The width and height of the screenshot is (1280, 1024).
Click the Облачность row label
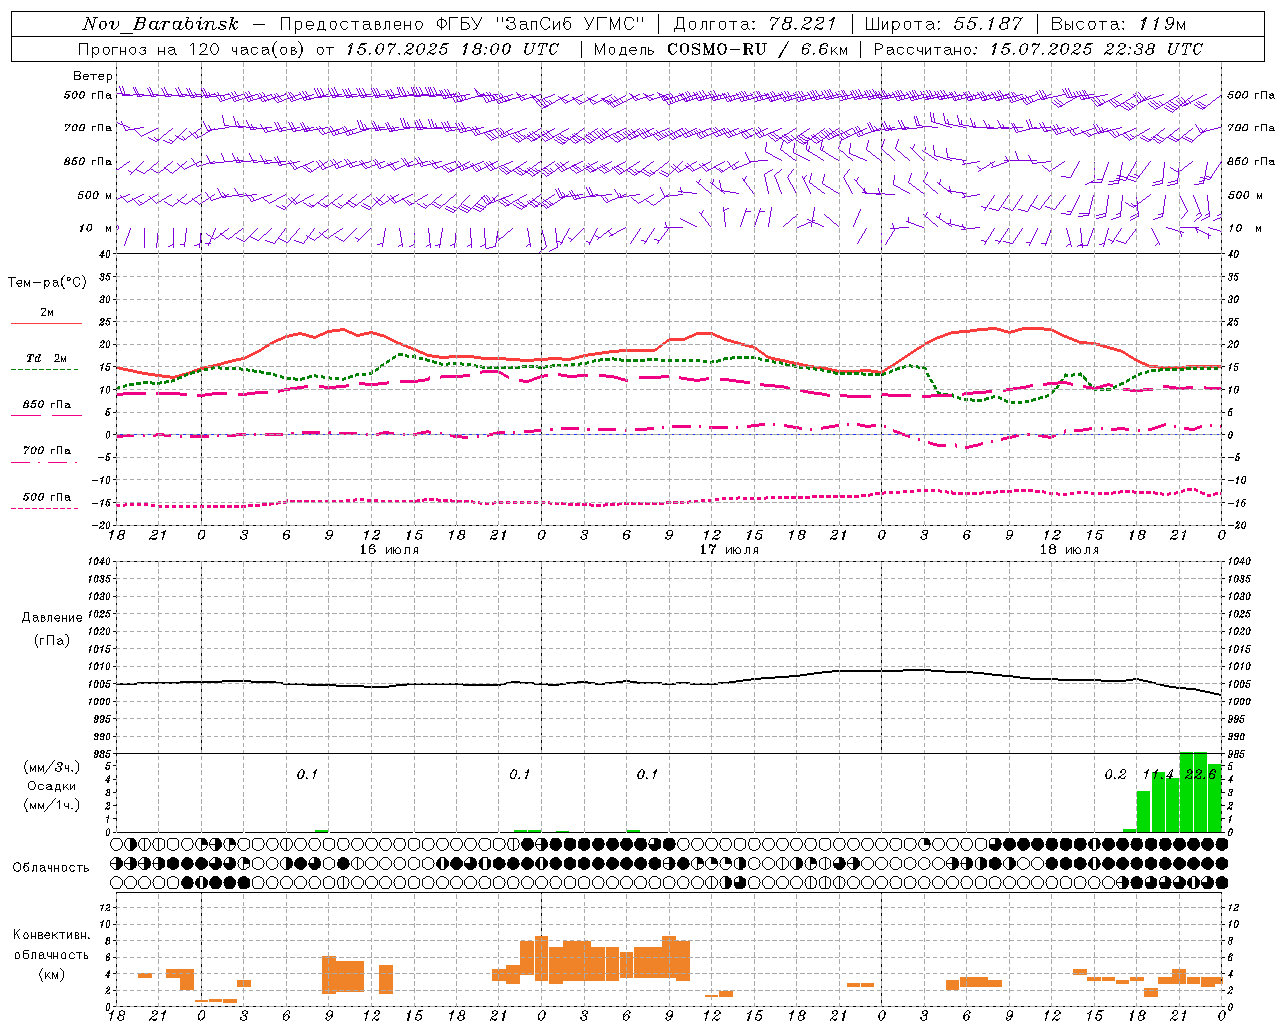click(51, 868)
